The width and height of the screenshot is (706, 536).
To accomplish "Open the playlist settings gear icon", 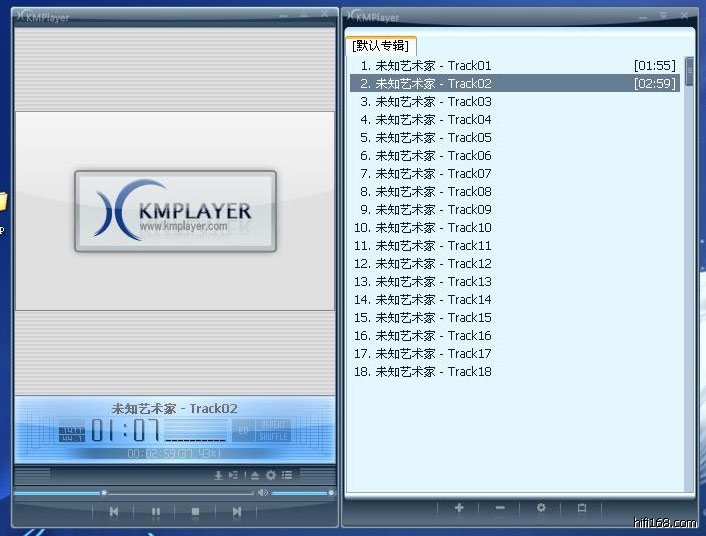I will tap(541, 508).
